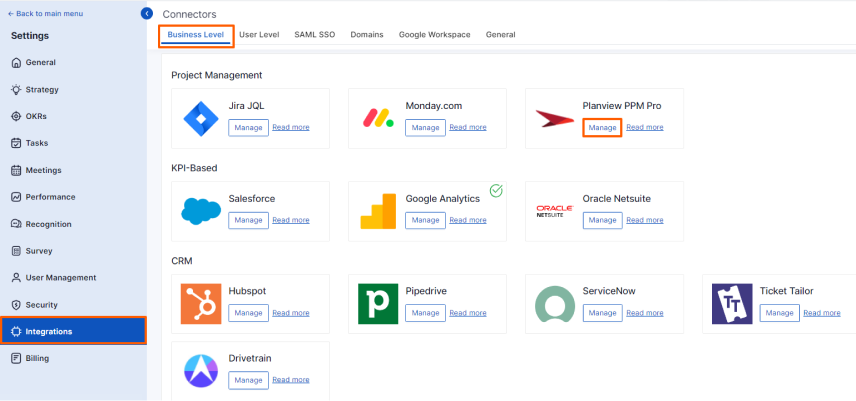
Task: Click the Security shield icon
Action: coord(16,304)
